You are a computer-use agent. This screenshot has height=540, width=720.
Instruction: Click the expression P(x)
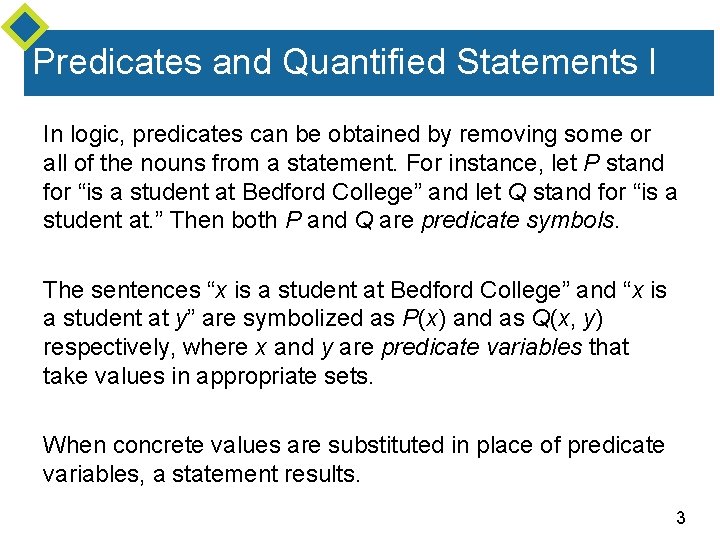coord(423,318)
